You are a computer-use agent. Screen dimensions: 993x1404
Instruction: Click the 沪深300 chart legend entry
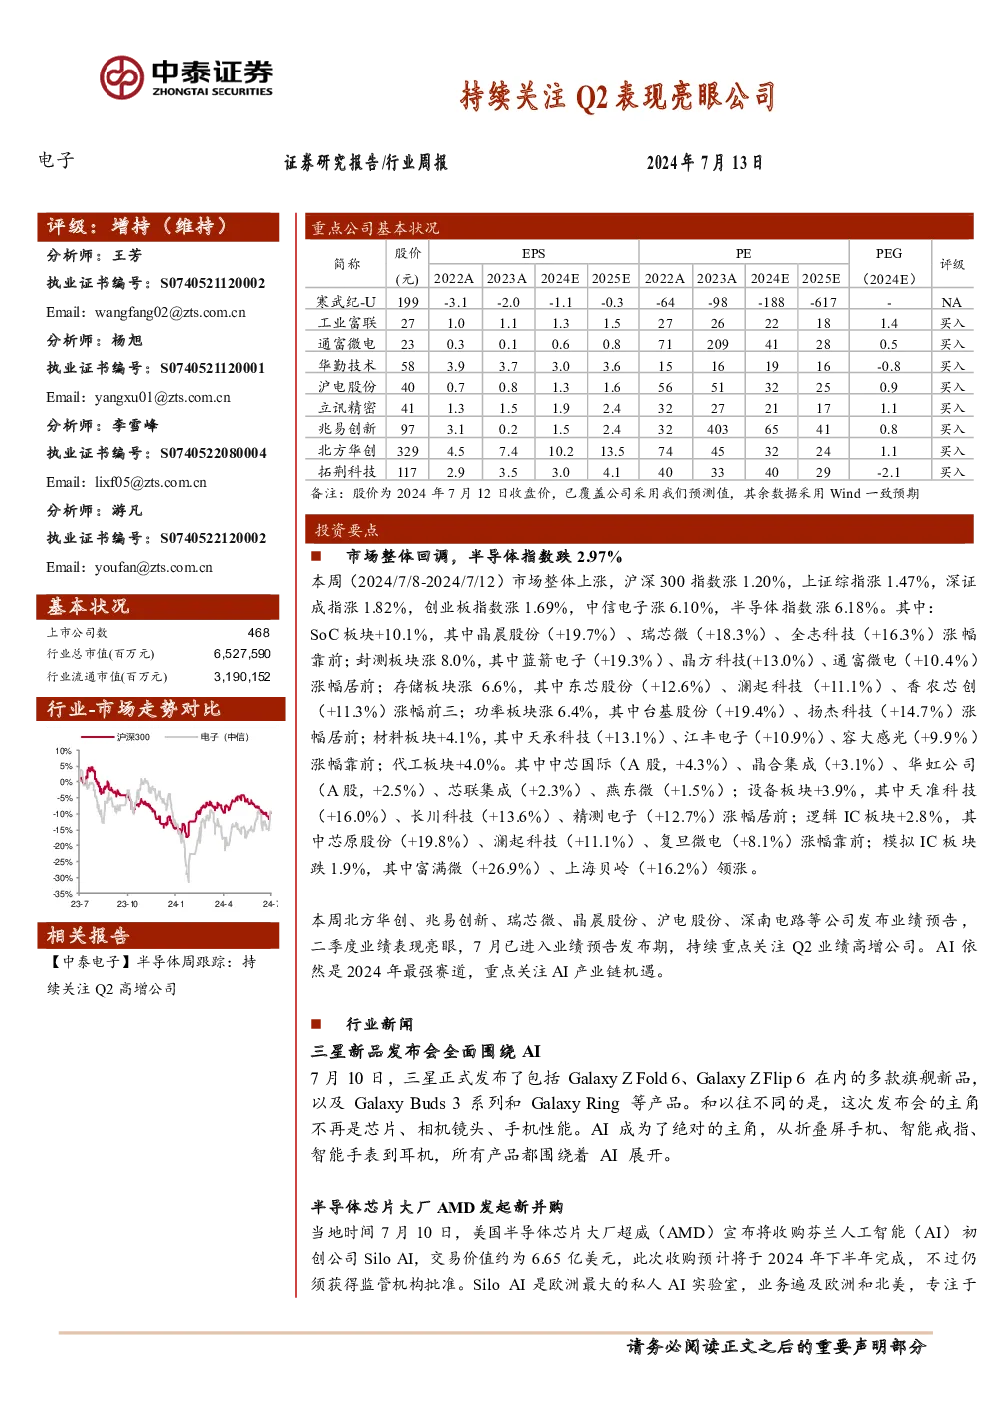click(116, 737)
